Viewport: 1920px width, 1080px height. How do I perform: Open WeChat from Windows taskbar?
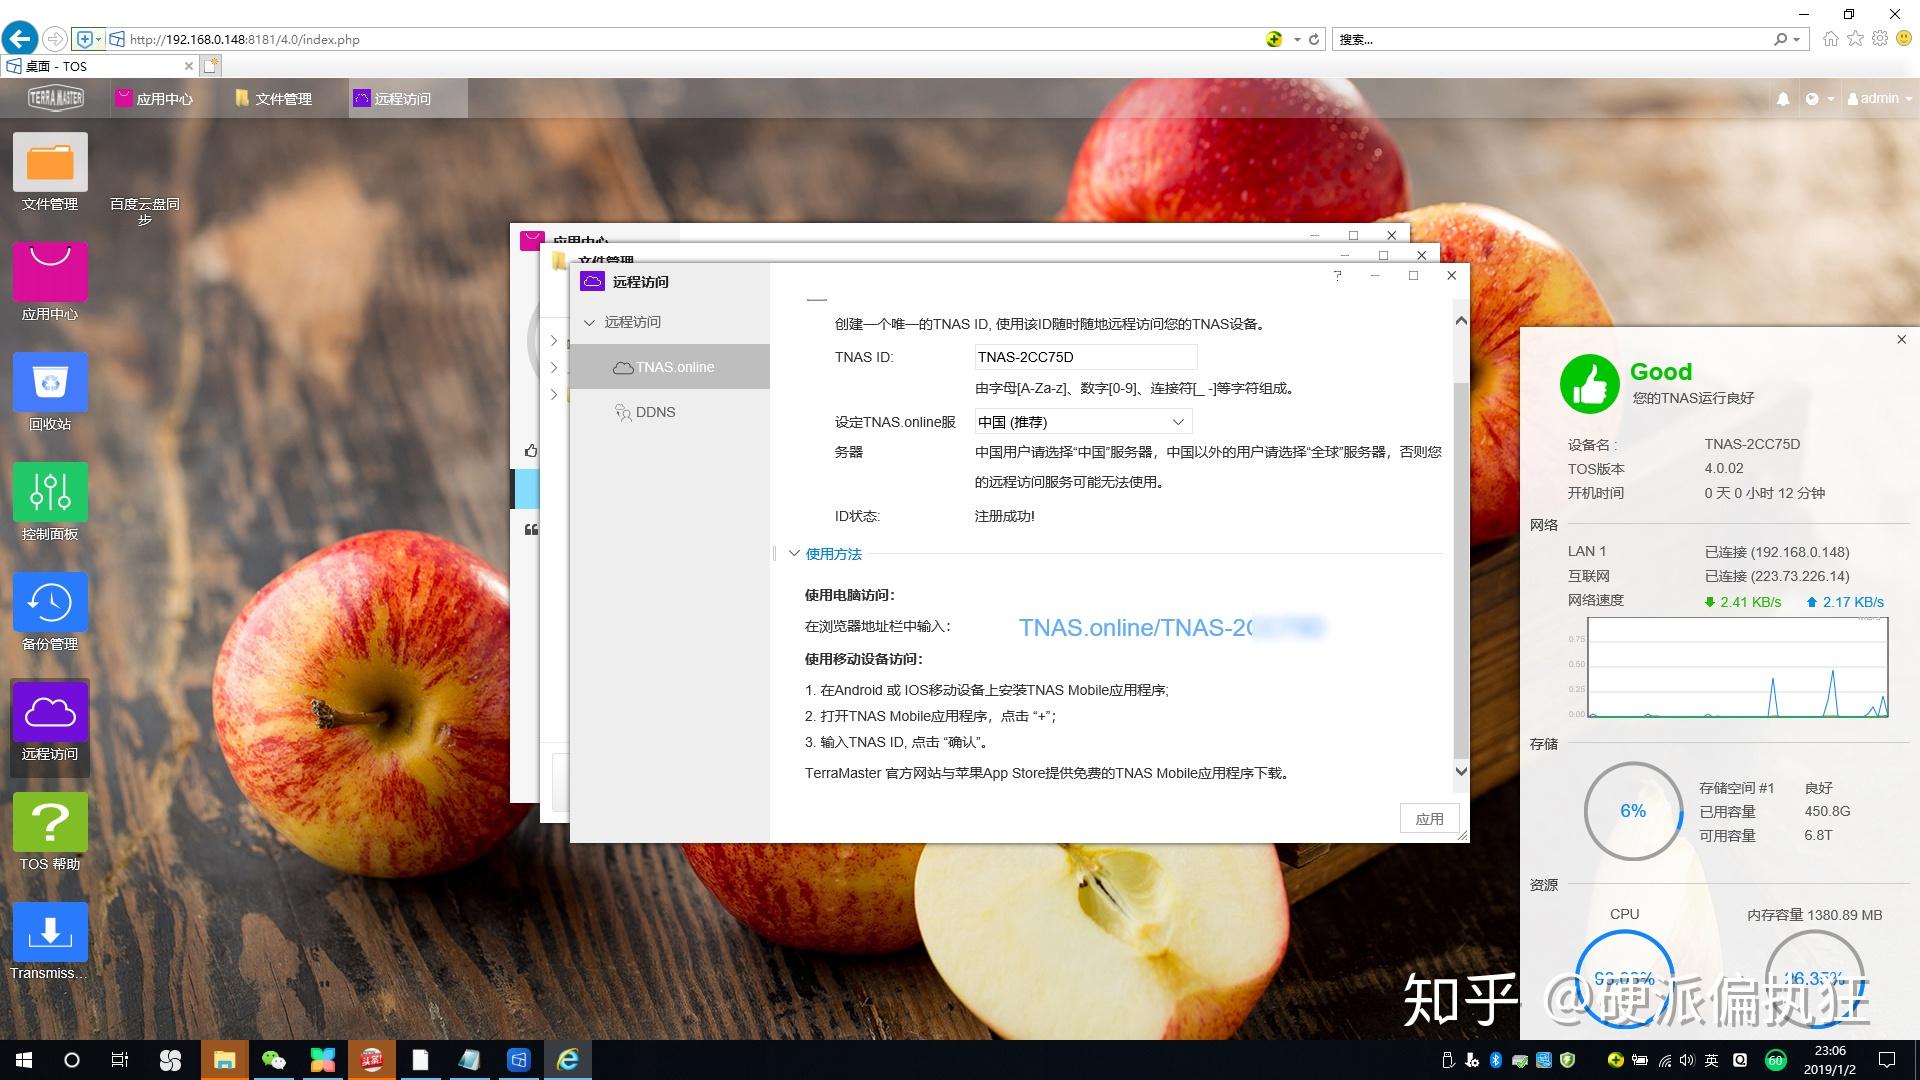(x=273, y=1060)
